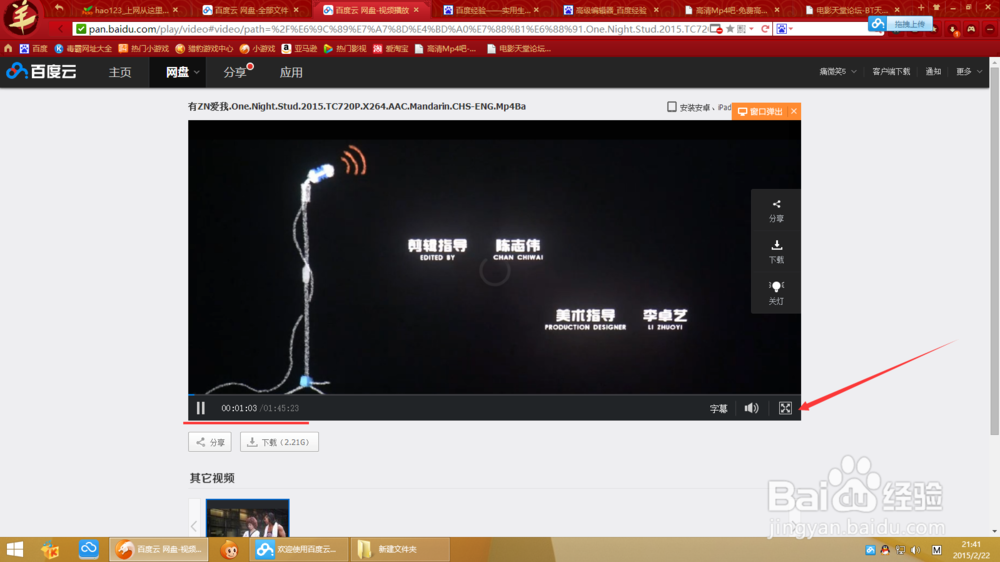Click the browser address bar URL

(398, 29)
